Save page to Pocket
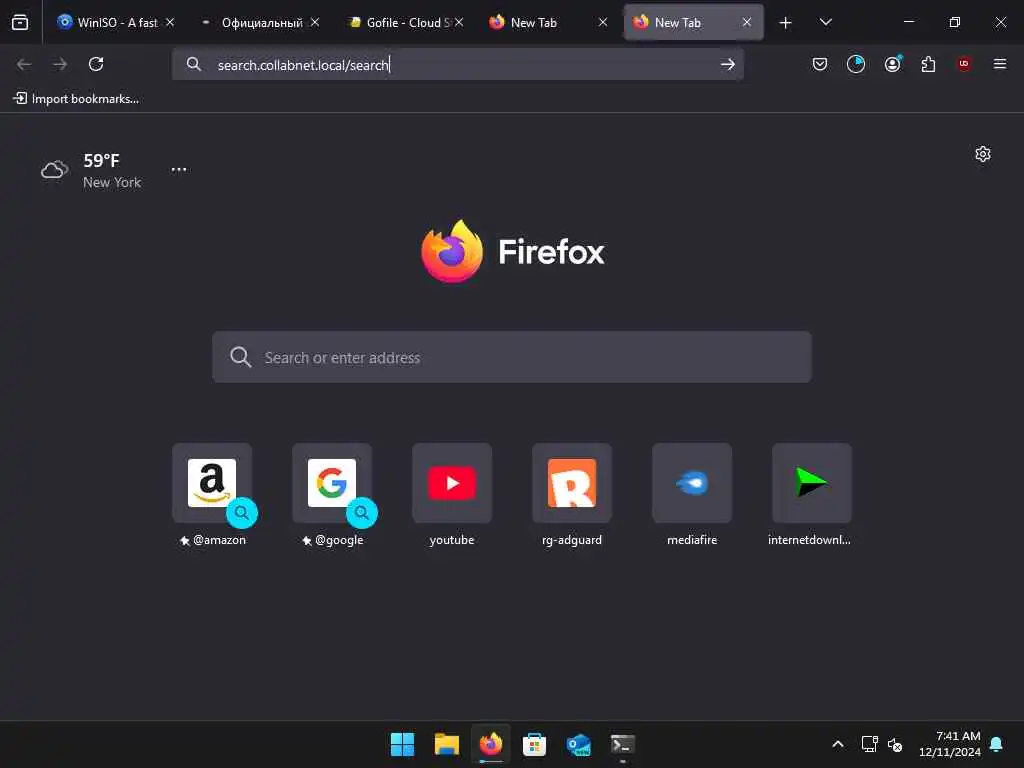 point(820,64)
